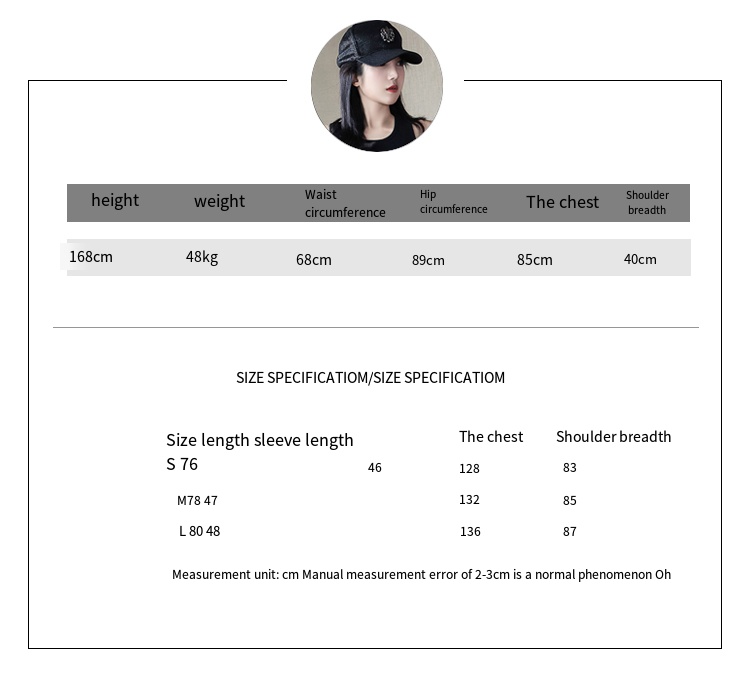Image resolution: width=750 pixels, height=675 pixels.
Task: Click the Hip circumference header
Action: coord(453,202)
